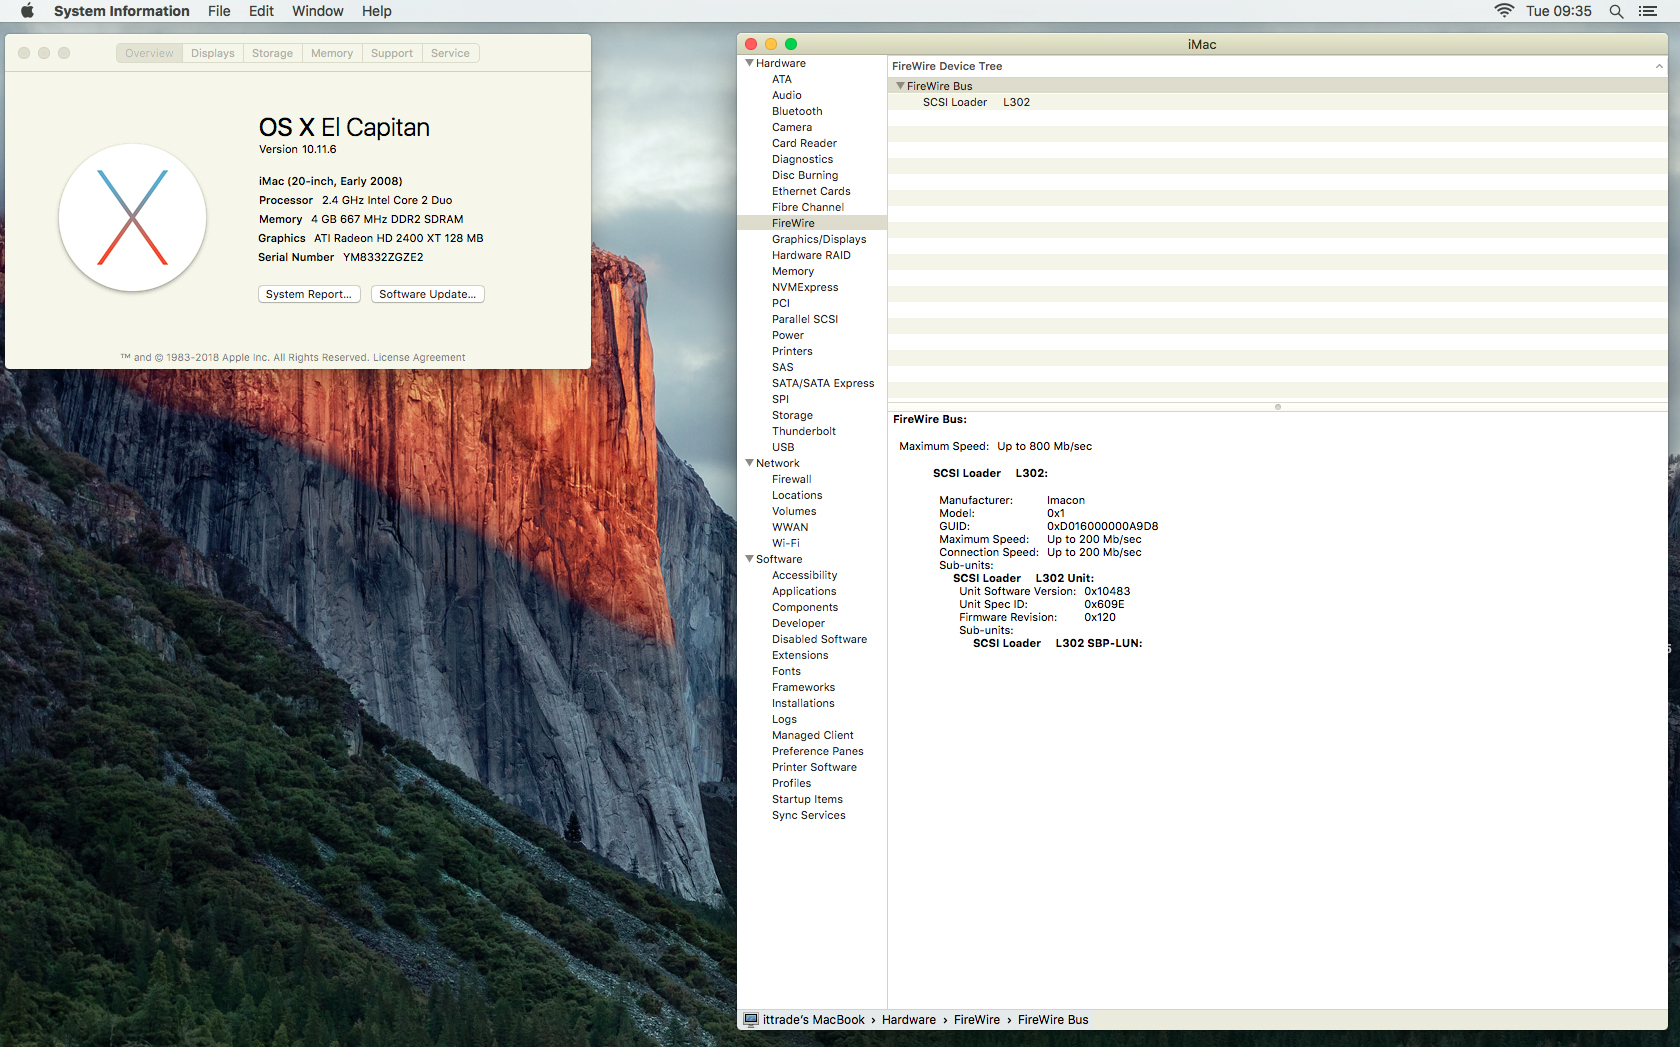The width and height of the screenshot is (1680, 1047).
Task: Select the SCSI Loader L302 device row
Action: [x=1277, y=102]
